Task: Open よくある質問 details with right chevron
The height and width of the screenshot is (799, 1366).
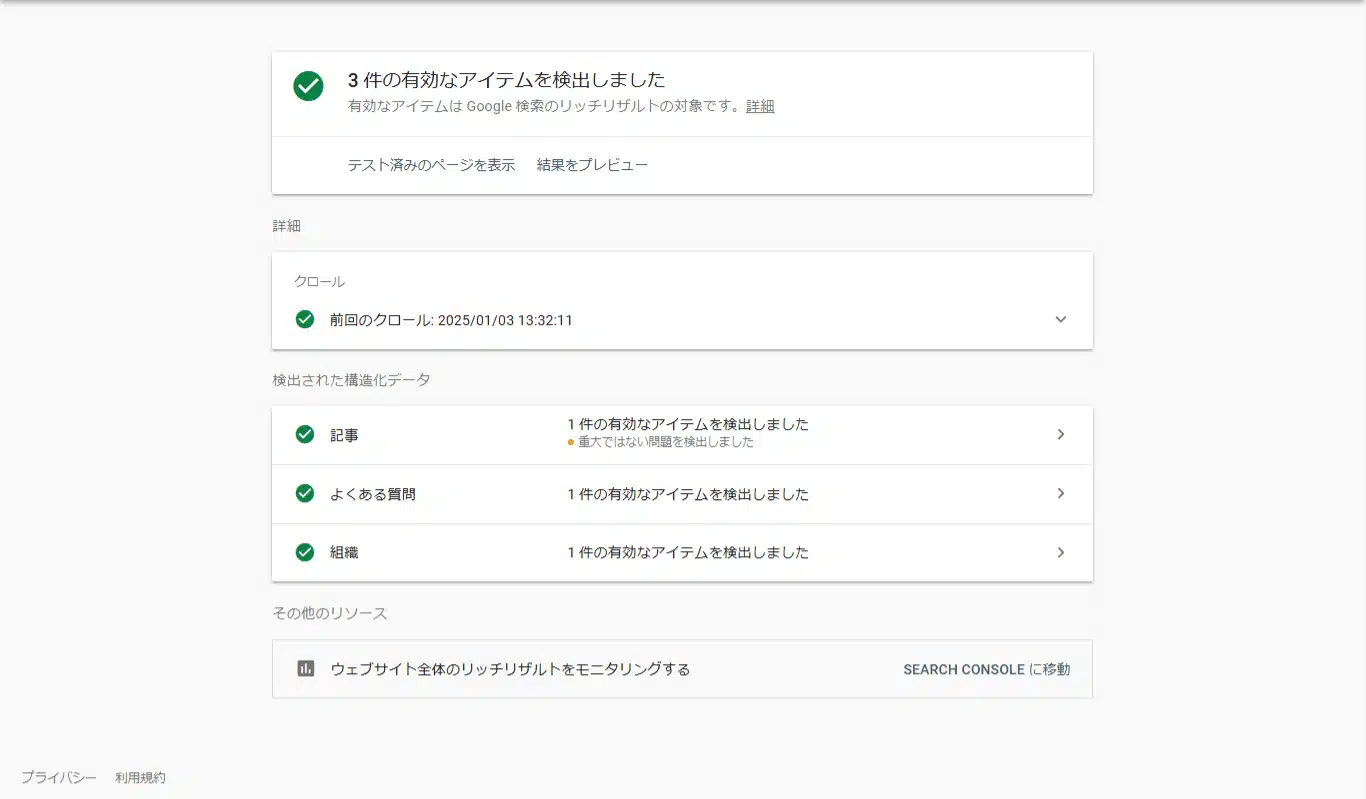Action: [x=1061, y=494]
